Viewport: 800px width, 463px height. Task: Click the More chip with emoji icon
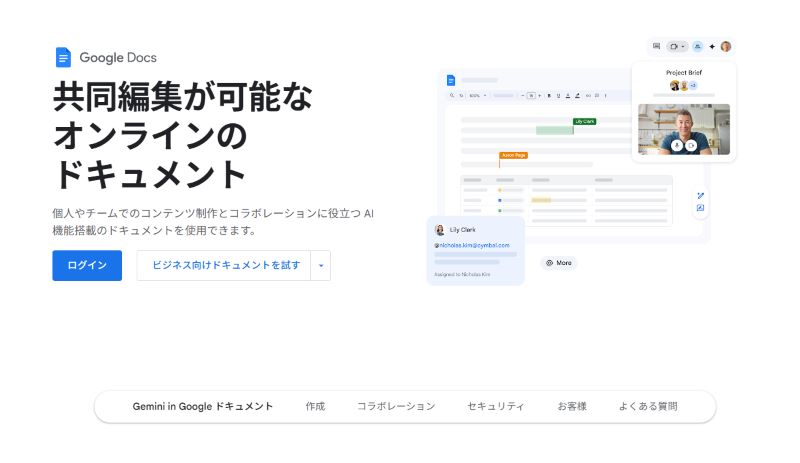[559, 263]
